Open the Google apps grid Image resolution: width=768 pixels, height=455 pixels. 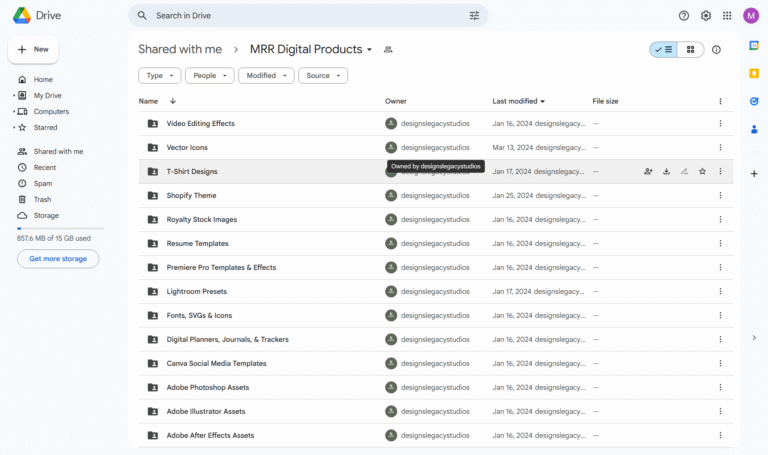pos(727,15)
